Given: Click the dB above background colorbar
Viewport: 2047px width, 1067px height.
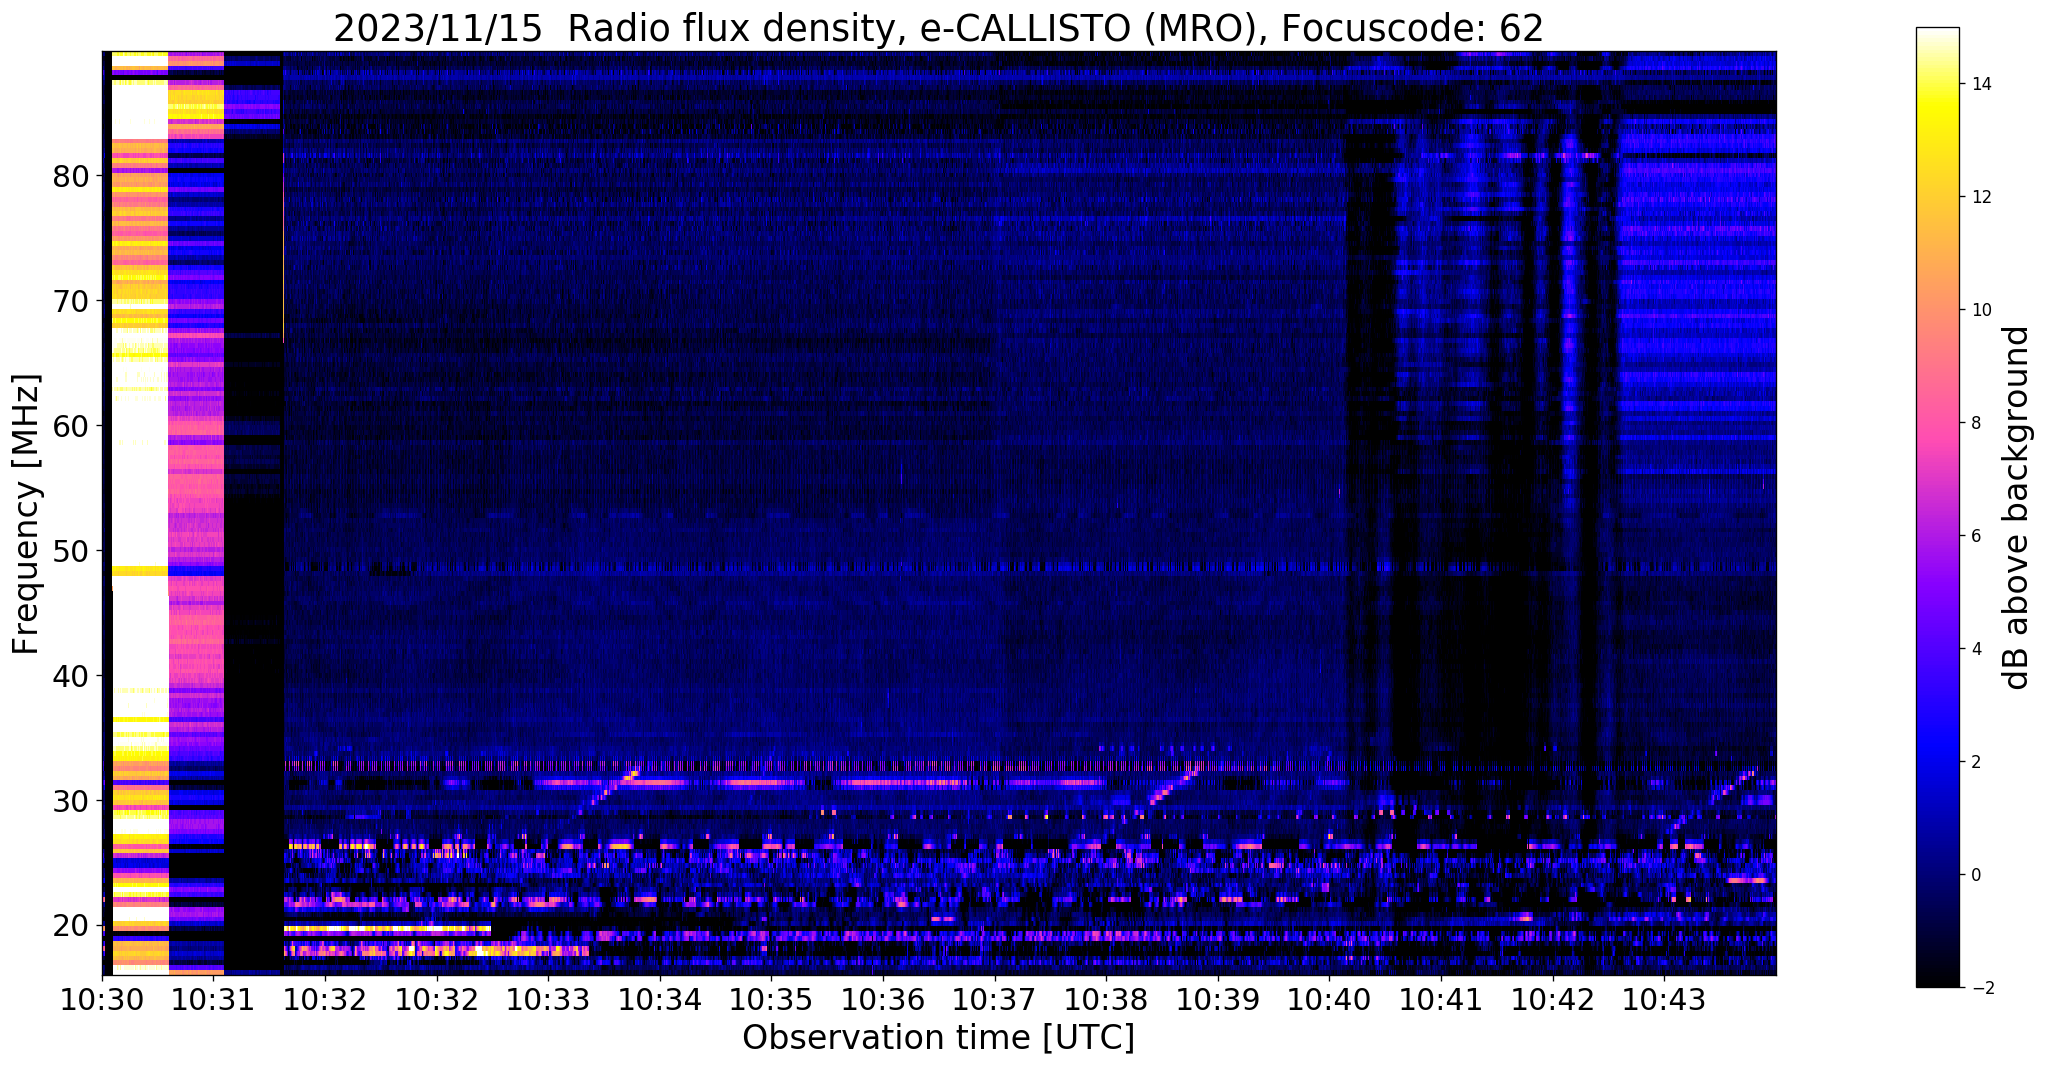Looking at the screenshot, I should point(1937,507).
